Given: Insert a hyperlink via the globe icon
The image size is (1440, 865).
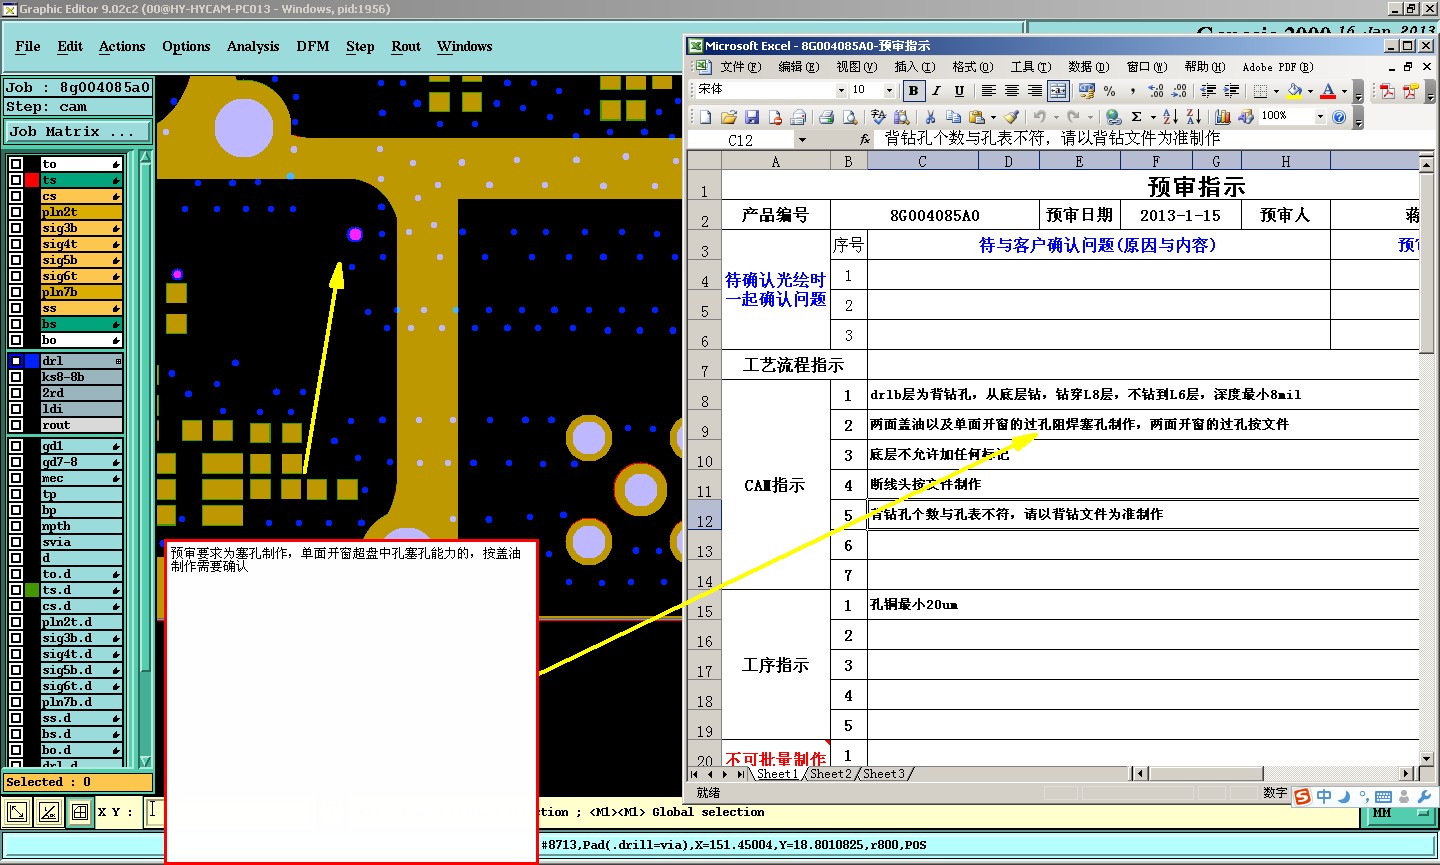Looking at the screenshot, I should [x=1113, y=117].
